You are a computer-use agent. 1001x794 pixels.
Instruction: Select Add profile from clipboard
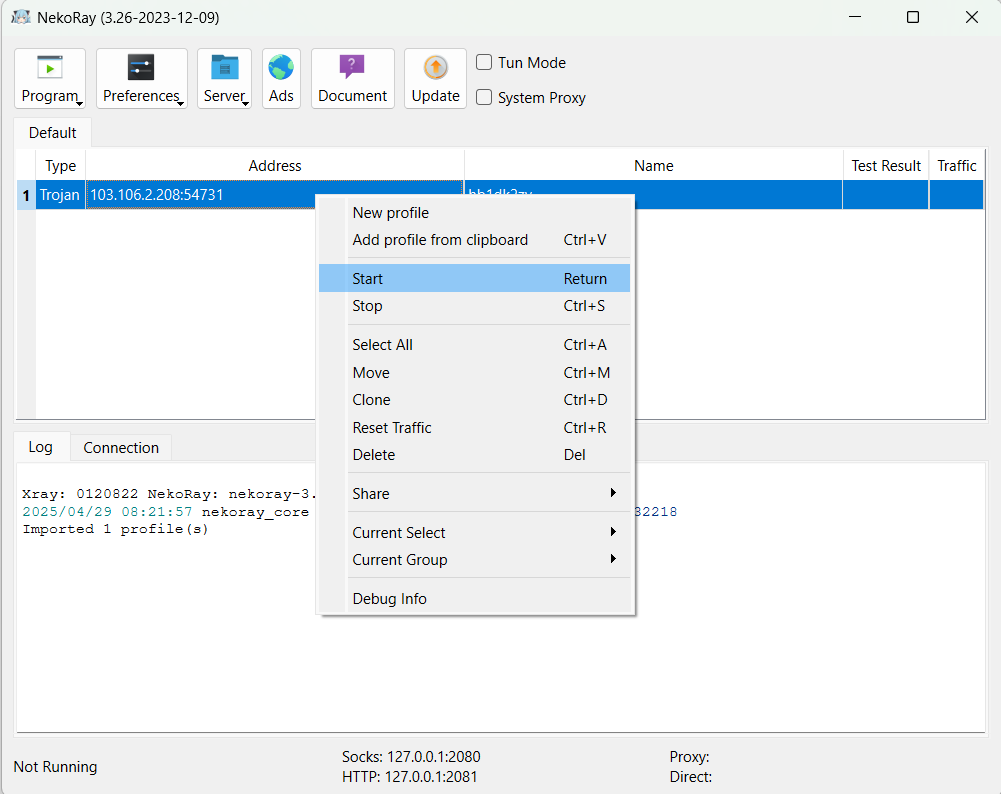click(x=440, y=240)
